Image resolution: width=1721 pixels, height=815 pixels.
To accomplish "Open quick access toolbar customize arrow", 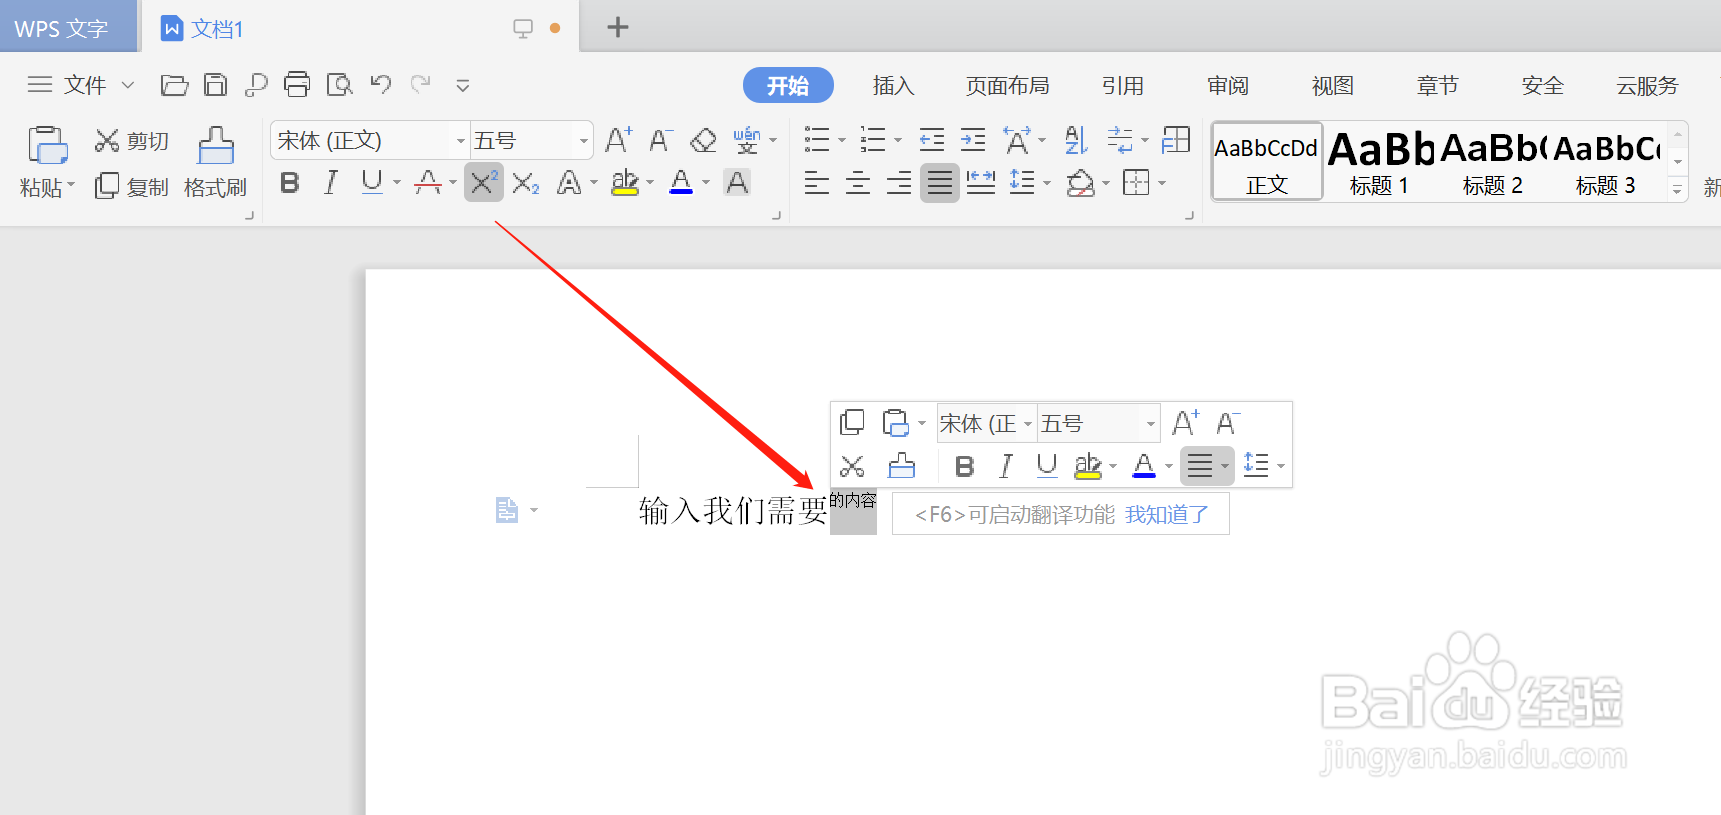I will (463, 86).
